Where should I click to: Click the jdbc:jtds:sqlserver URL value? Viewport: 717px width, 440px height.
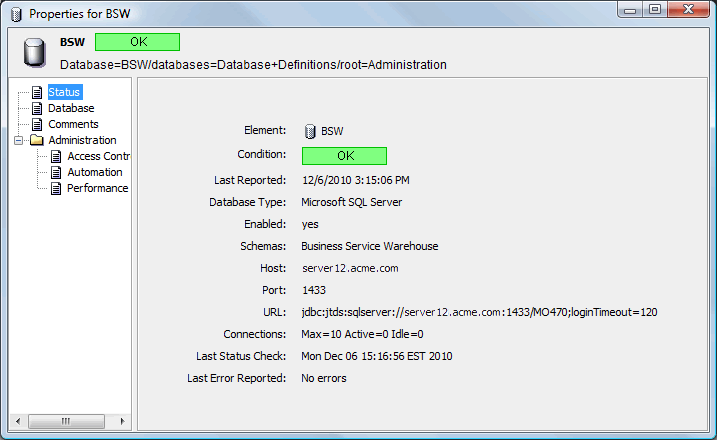click(x=479, y=312)
